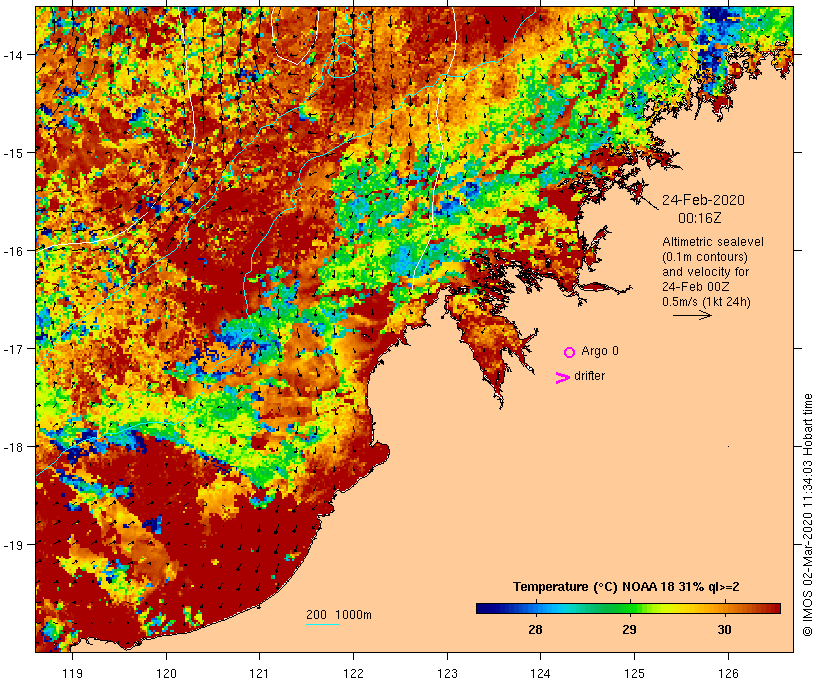820x680 pixels.
Task: Click the '24-Feb 00Z' text line
Action: [696, 287]
